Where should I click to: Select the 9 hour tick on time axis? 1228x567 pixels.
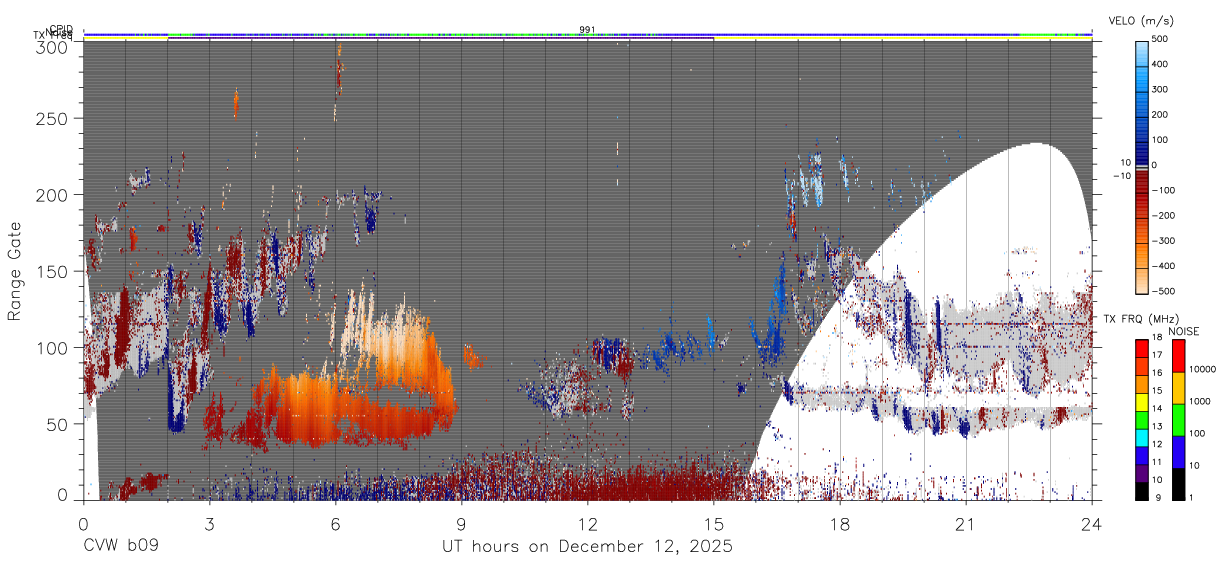point(461,523)
